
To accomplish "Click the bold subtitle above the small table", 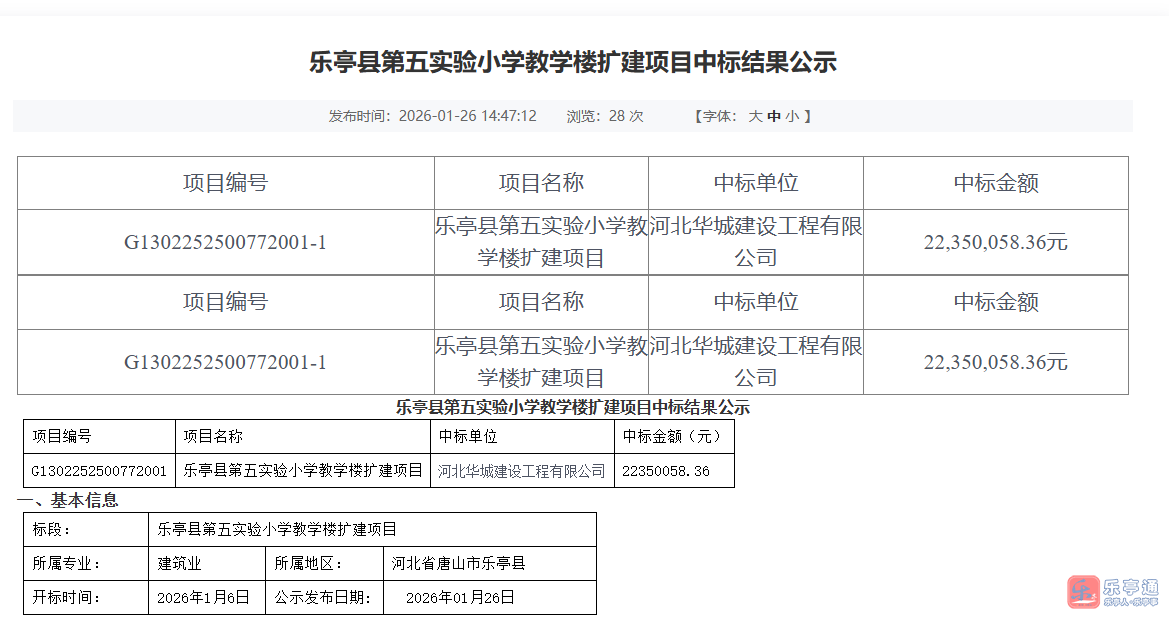I will tap(573, 408).
